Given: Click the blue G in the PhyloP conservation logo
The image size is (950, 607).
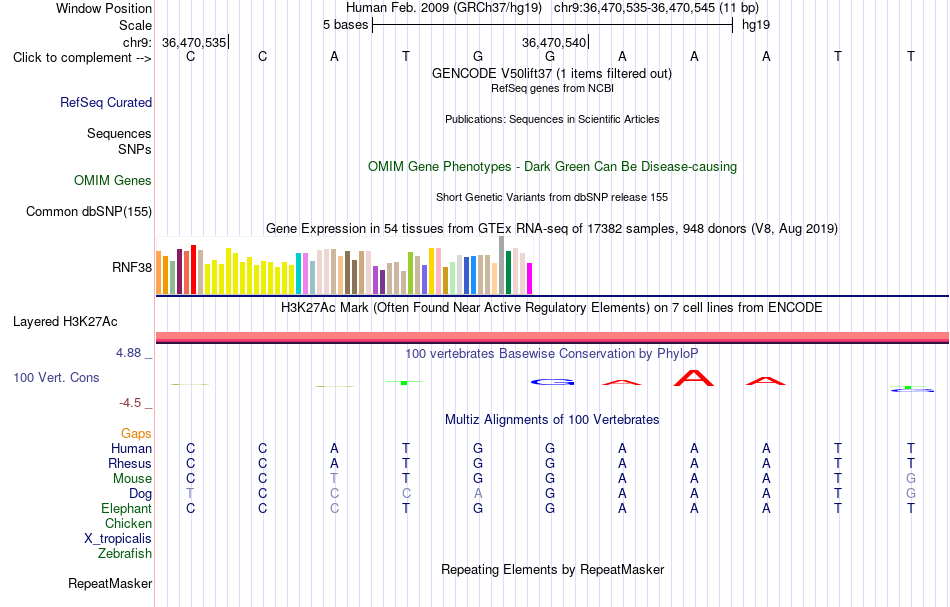Looking at the screenshot, I should 552,382.
